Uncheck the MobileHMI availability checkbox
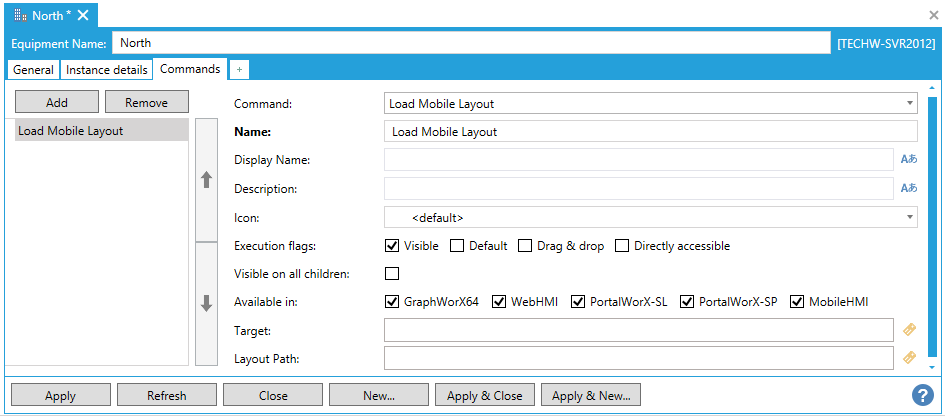This screenshot has width=945, height=418. pos(797,301)
